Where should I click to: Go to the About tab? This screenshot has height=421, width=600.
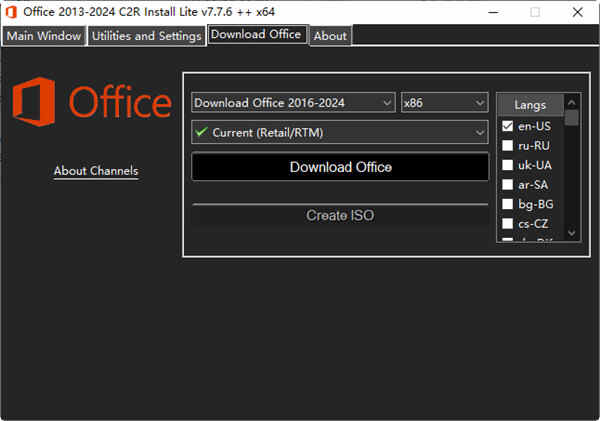[x=330, y=36]
